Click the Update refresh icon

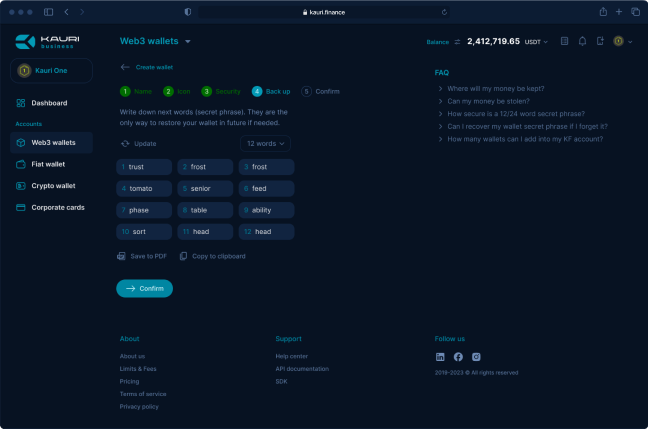(x=125, y=144)
